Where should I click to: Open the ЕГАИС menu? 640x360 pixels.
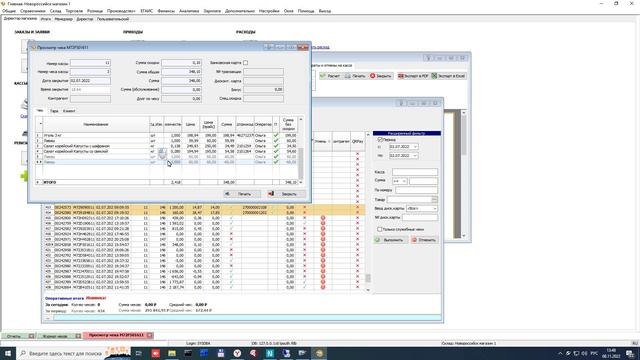(147, 11)
